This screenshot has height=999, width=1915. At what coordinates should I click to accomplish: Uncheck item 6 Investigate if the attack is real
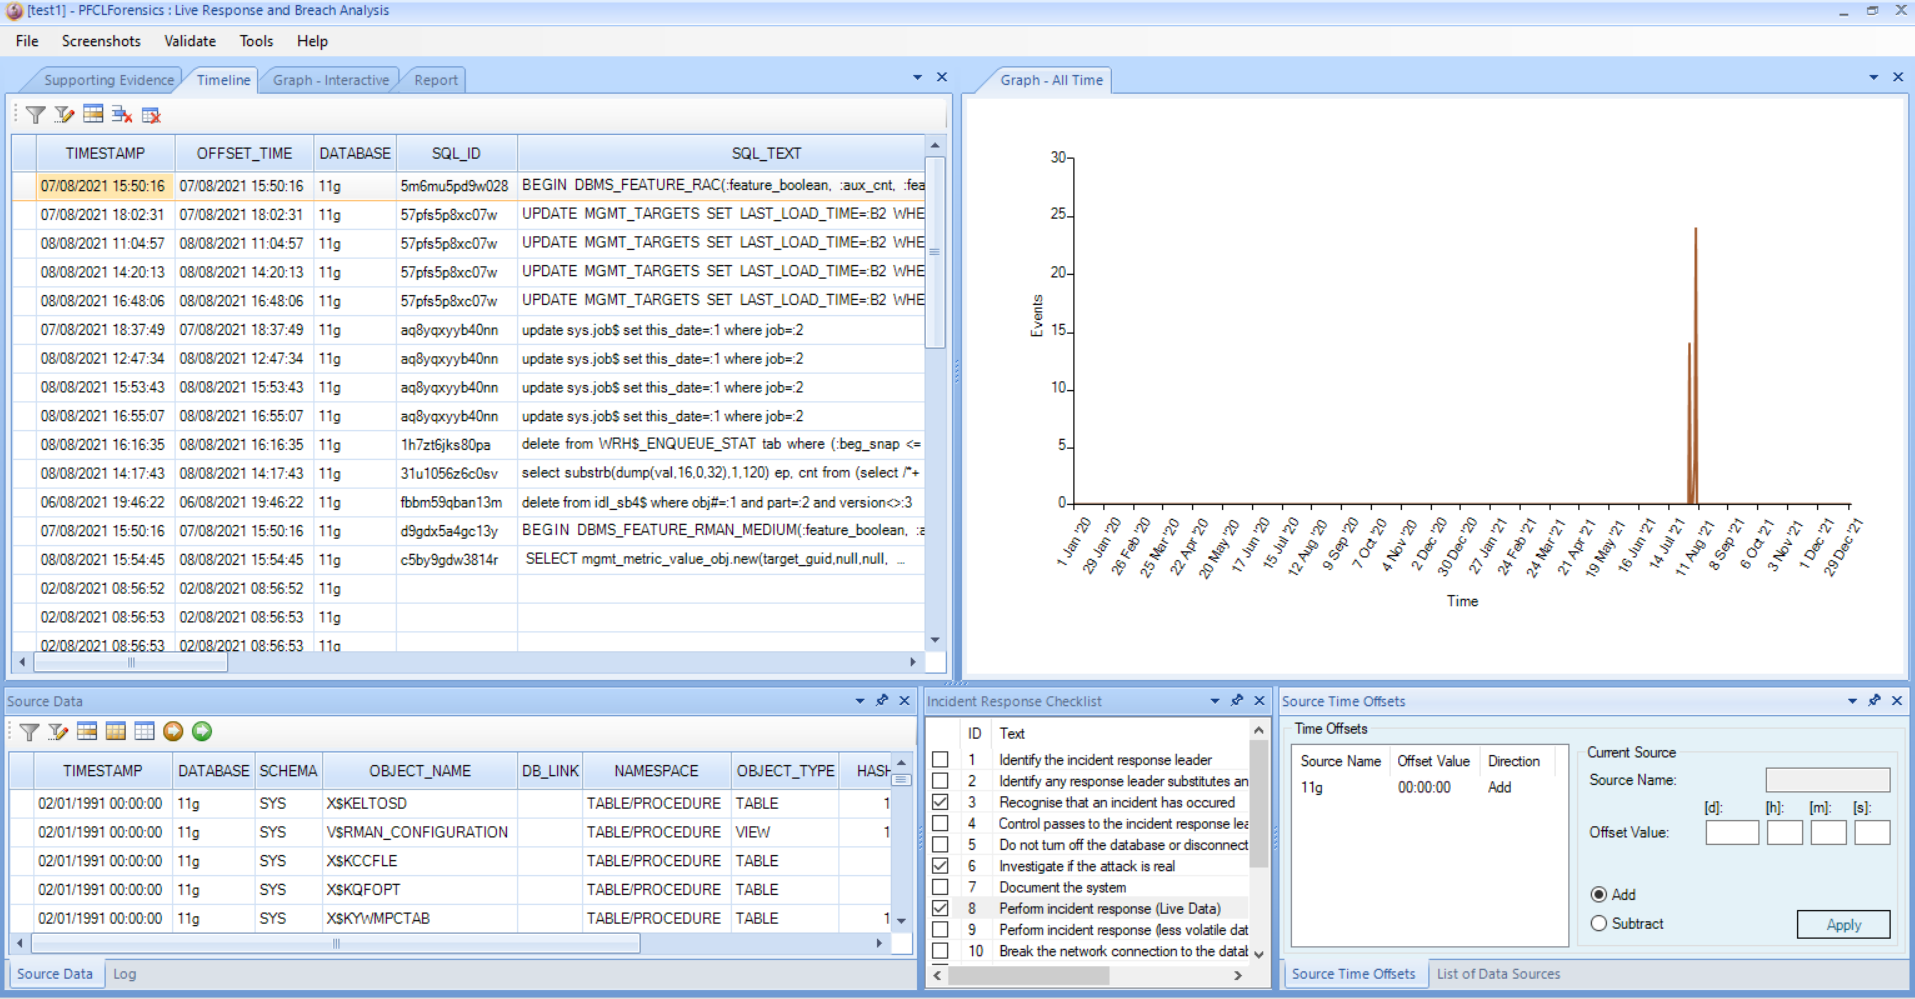coord(940,866)
